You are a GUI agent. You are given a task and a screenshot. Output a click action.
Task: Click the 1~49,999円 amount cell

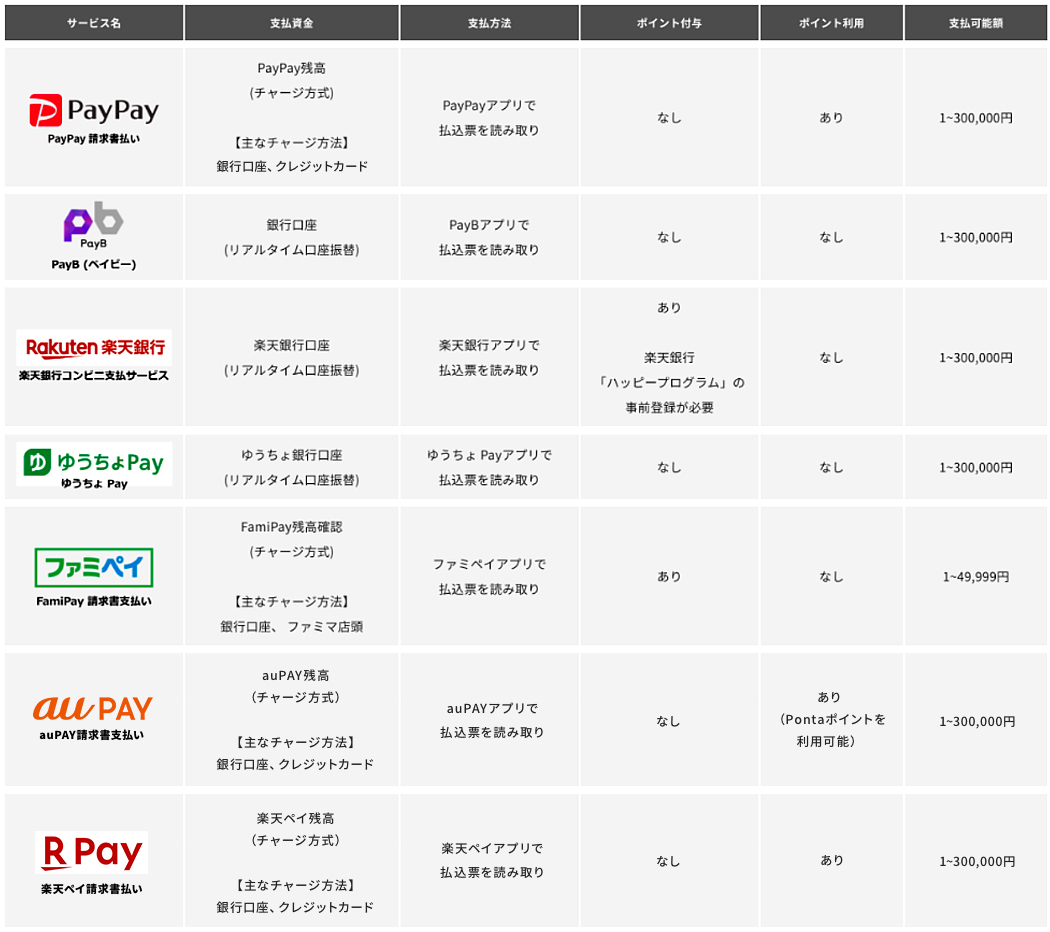point(976,576)
